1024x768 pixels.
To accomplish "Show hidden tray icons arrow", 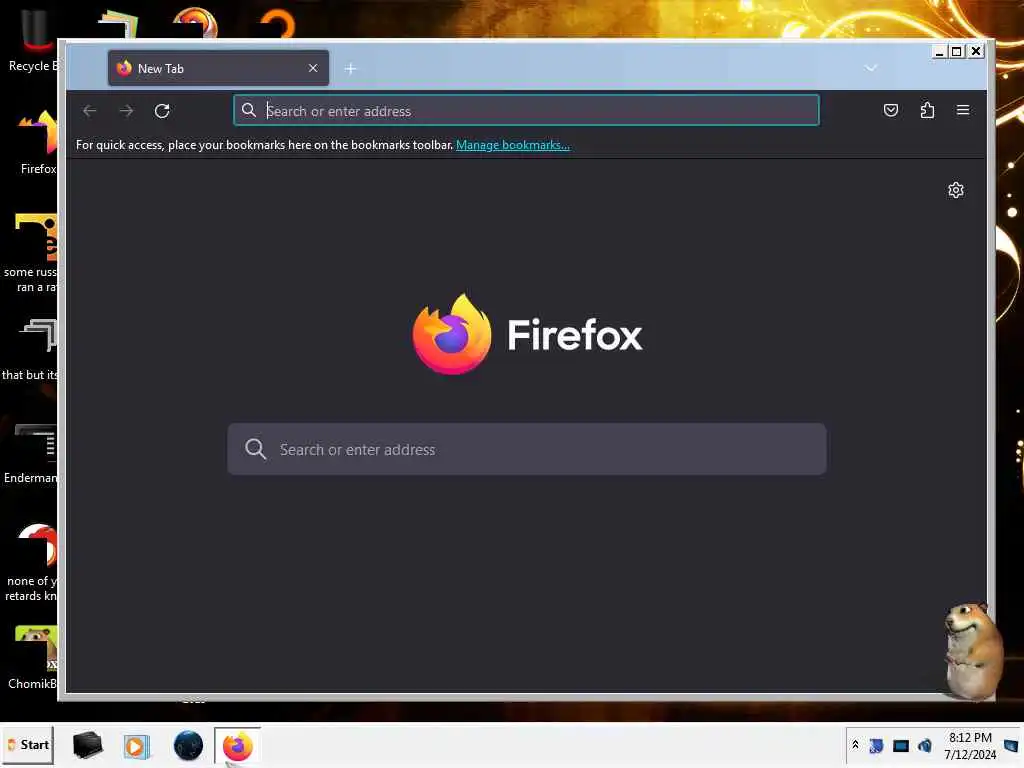I will pos(855,745).
